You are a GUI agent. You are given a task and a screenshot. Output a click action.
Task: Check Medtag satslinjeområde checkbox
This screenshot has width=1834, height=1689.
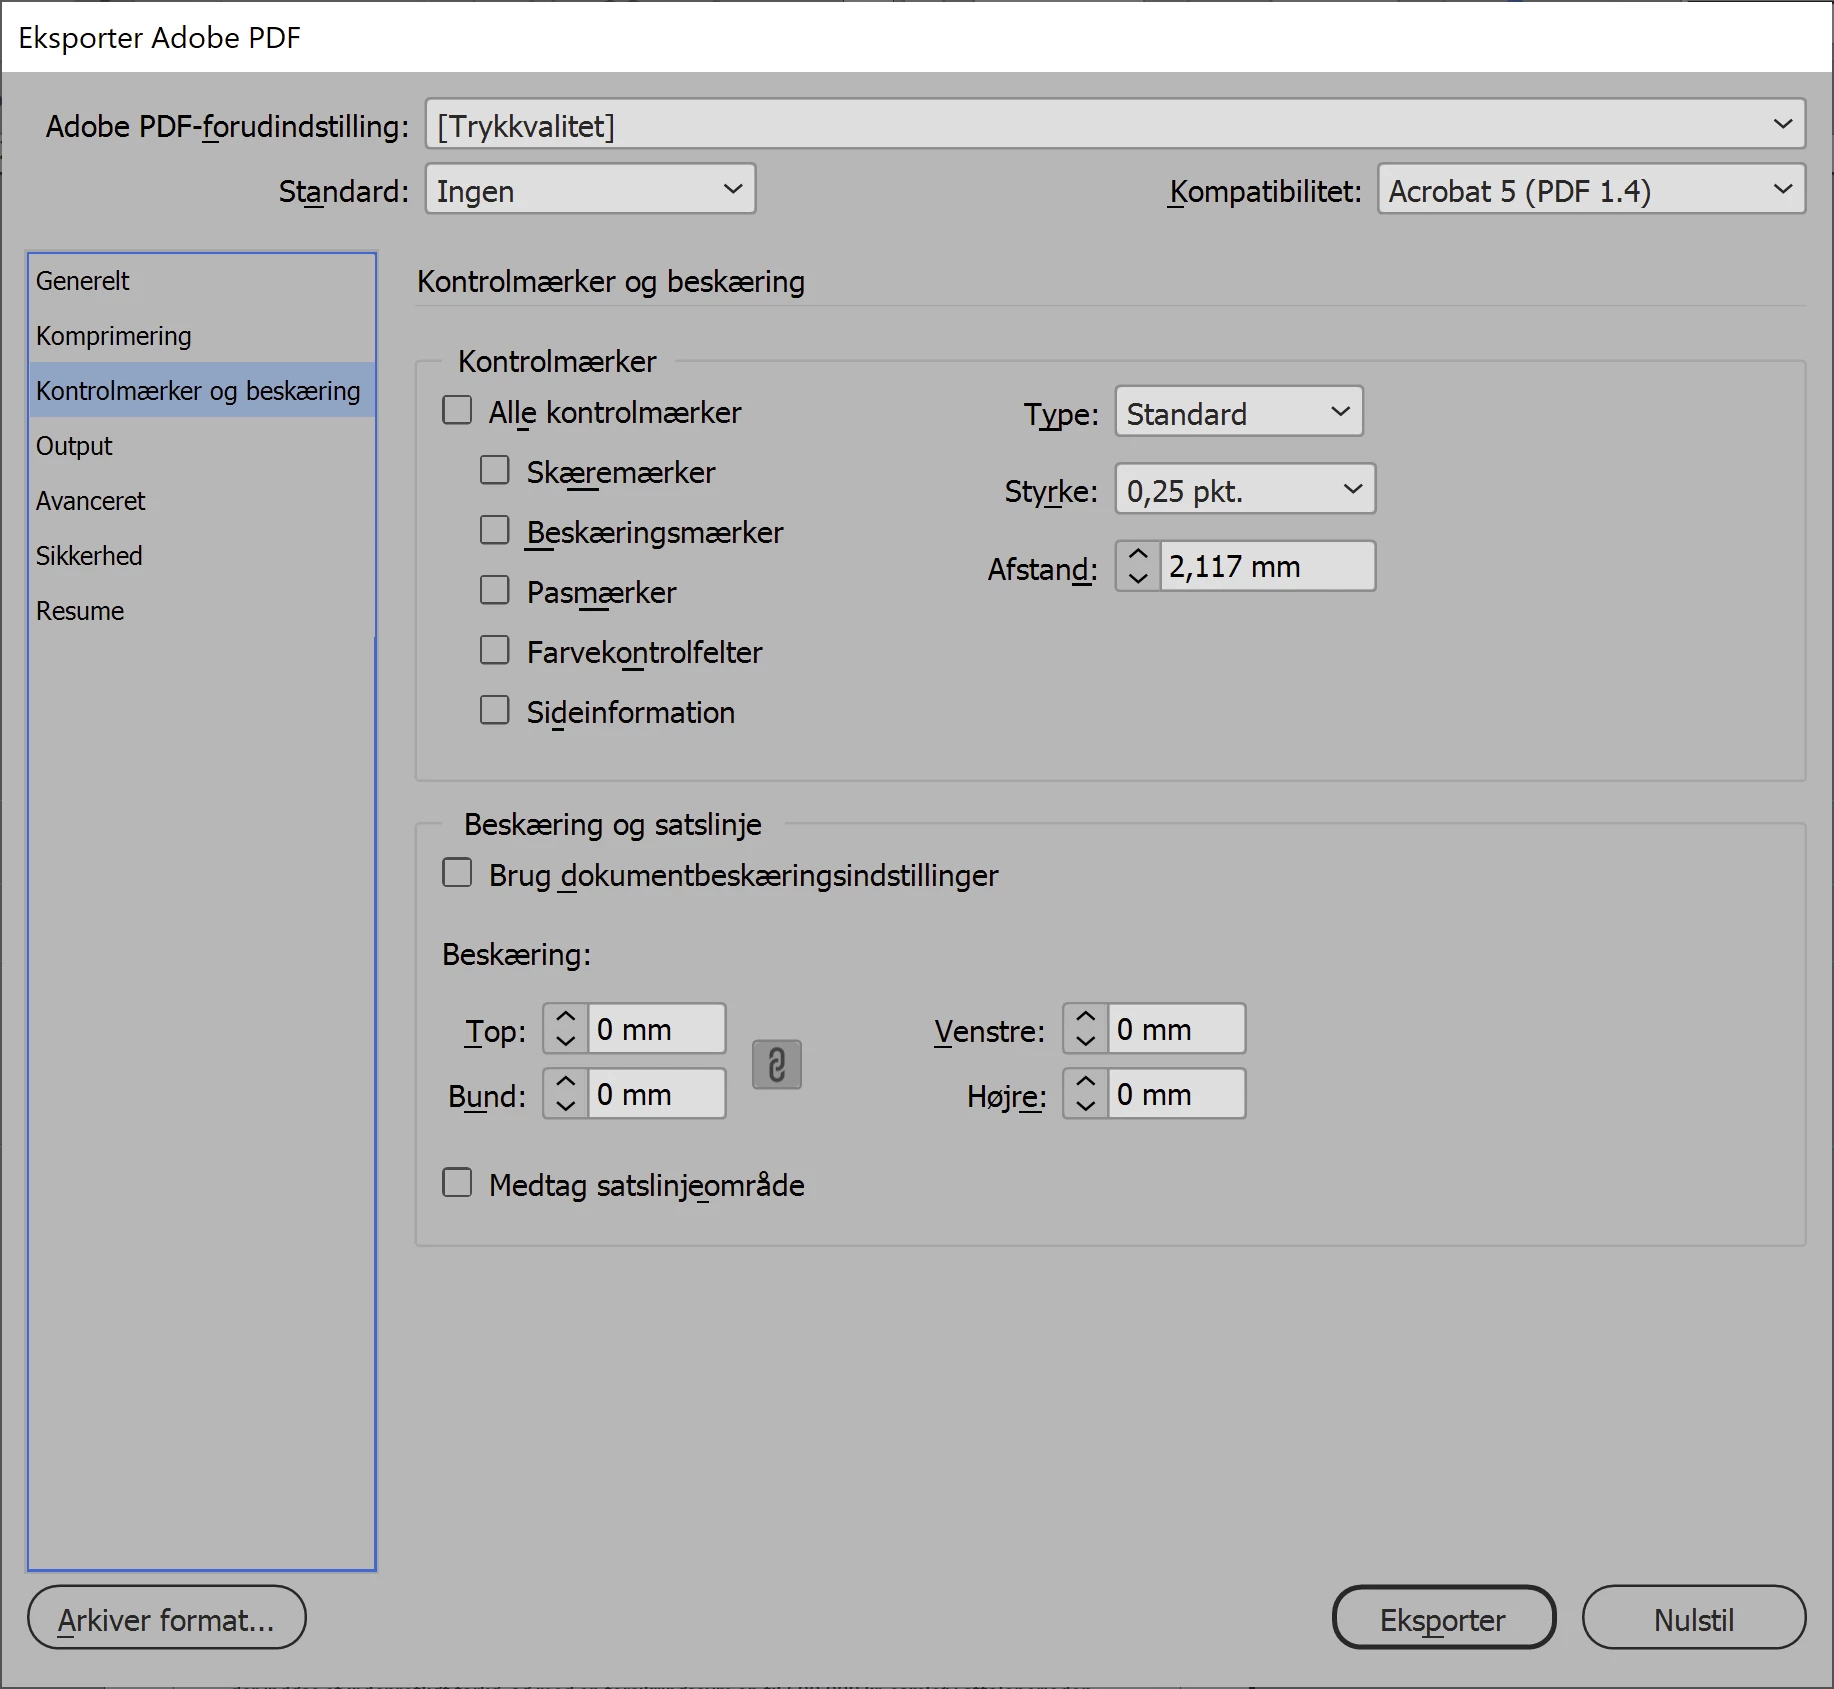point(458,1184)
